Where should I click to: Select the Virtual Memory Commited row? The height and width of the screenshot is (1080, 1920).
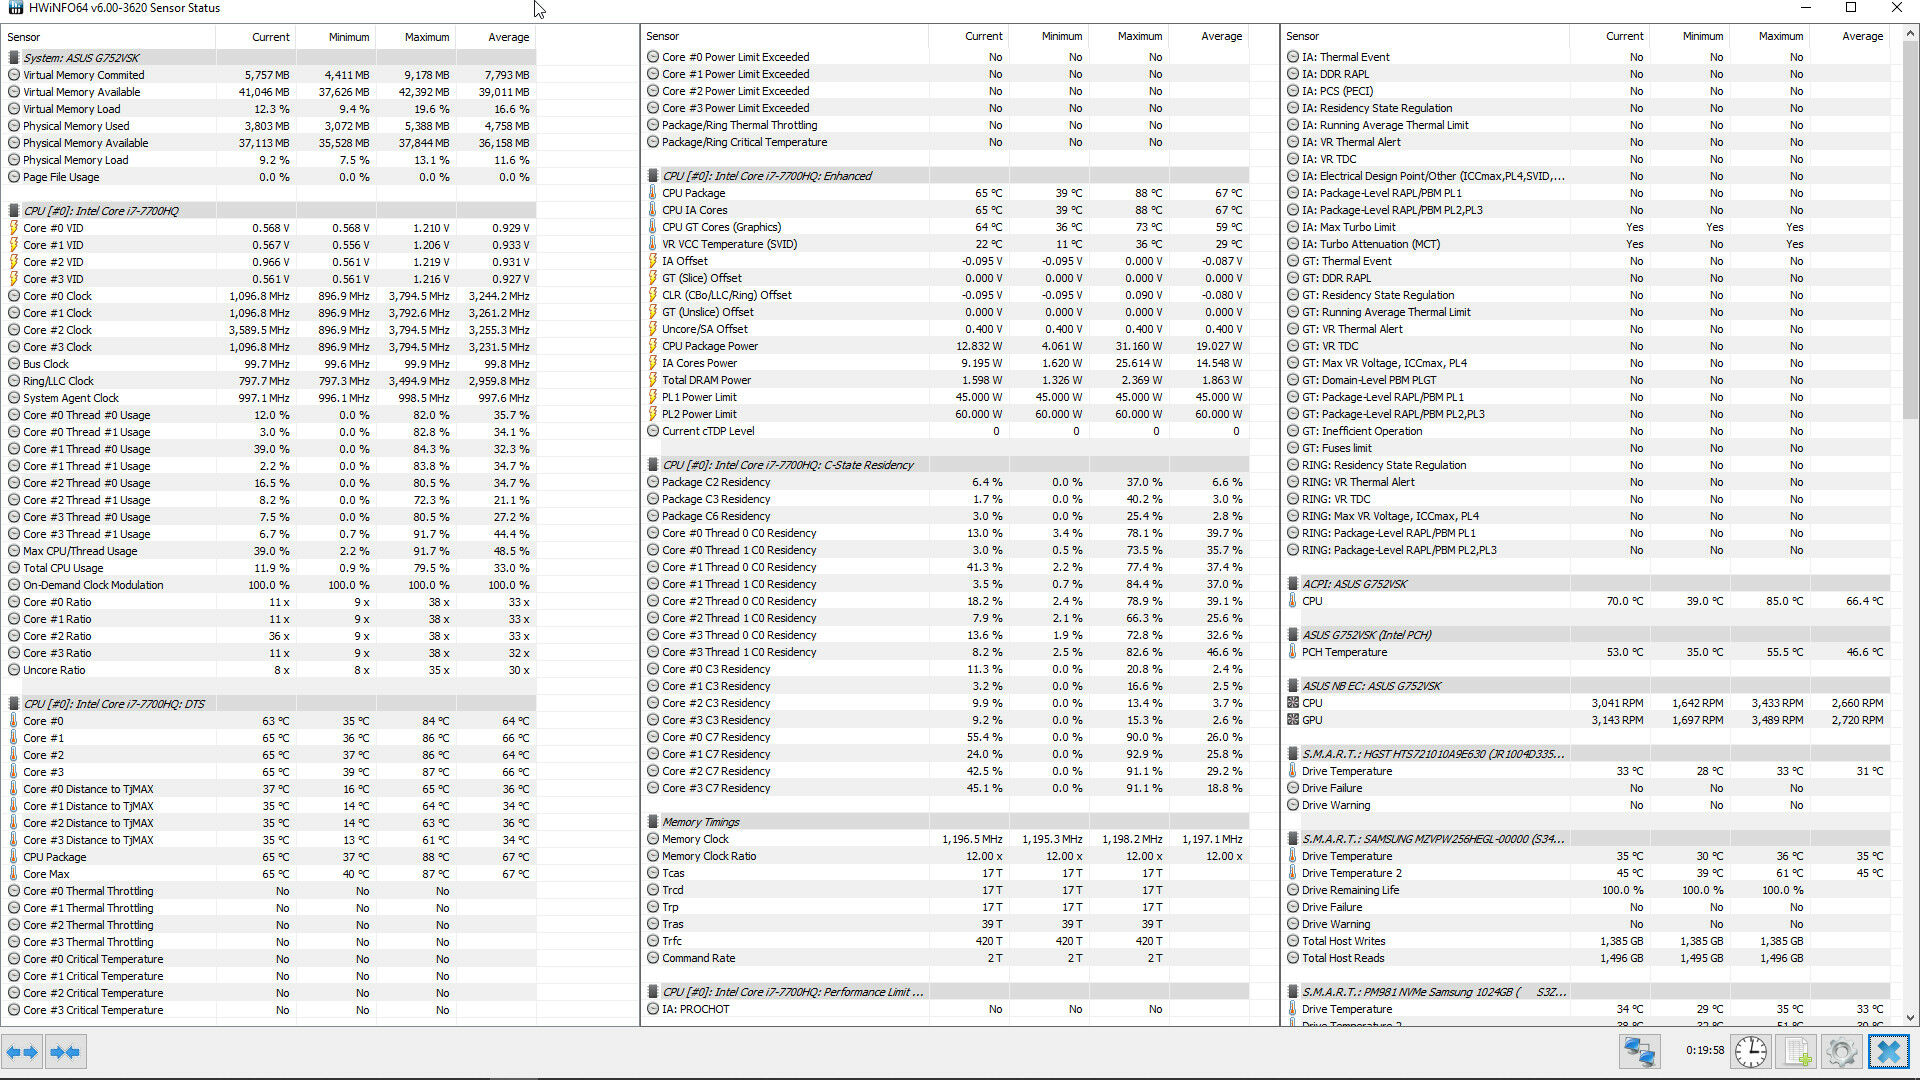tap(270, 75)
